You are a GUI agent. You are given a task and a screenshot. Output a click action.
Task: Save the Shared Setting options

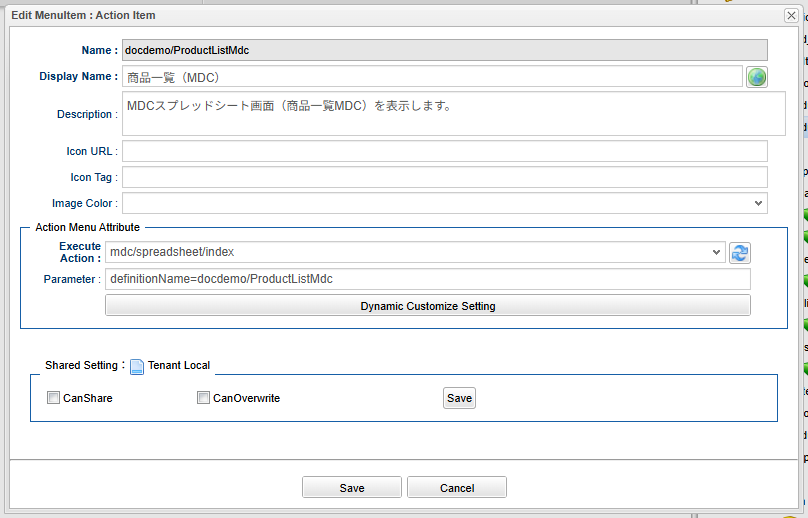click(459, 398)
